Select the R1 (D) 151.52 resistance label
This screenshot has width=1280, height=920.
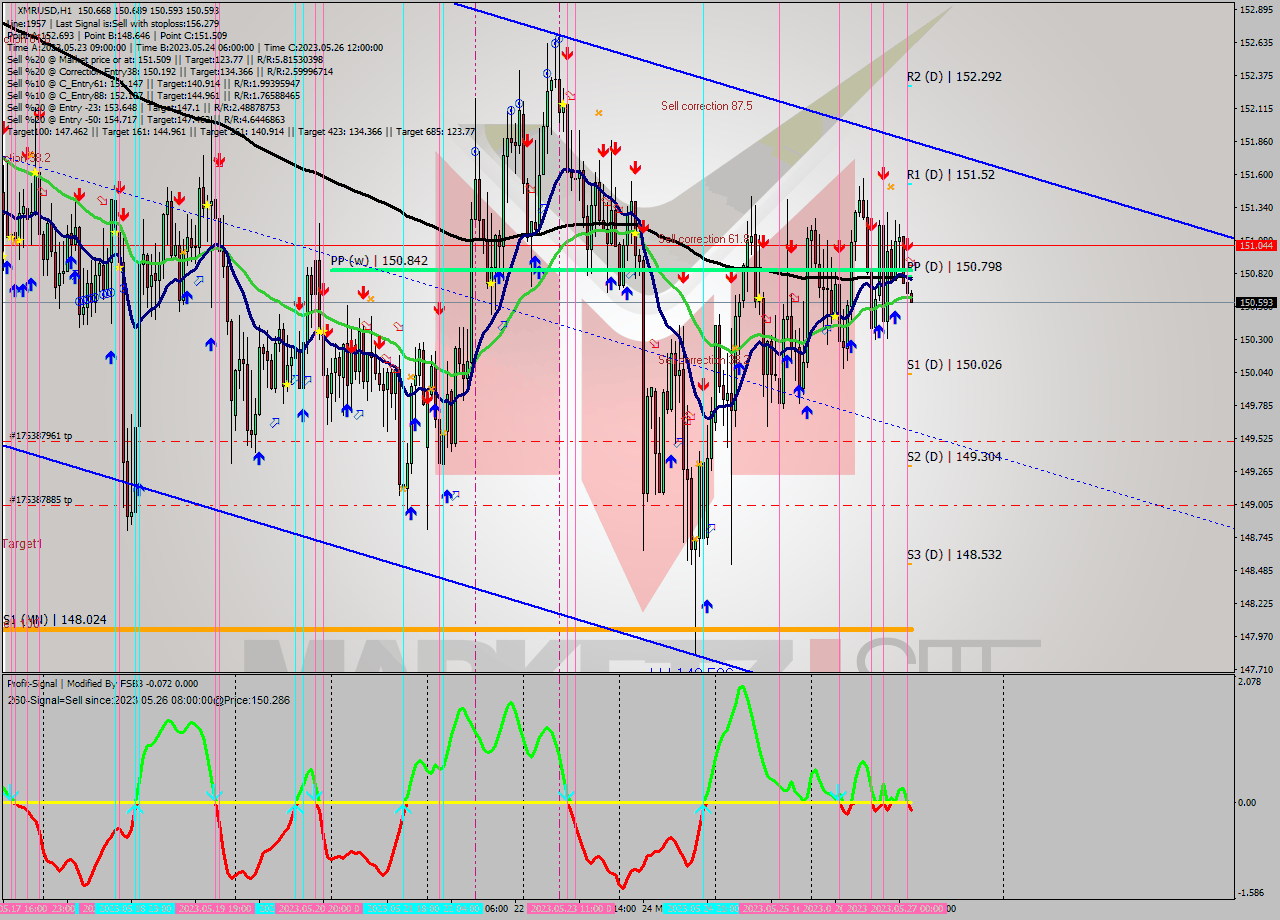(952, 175)
